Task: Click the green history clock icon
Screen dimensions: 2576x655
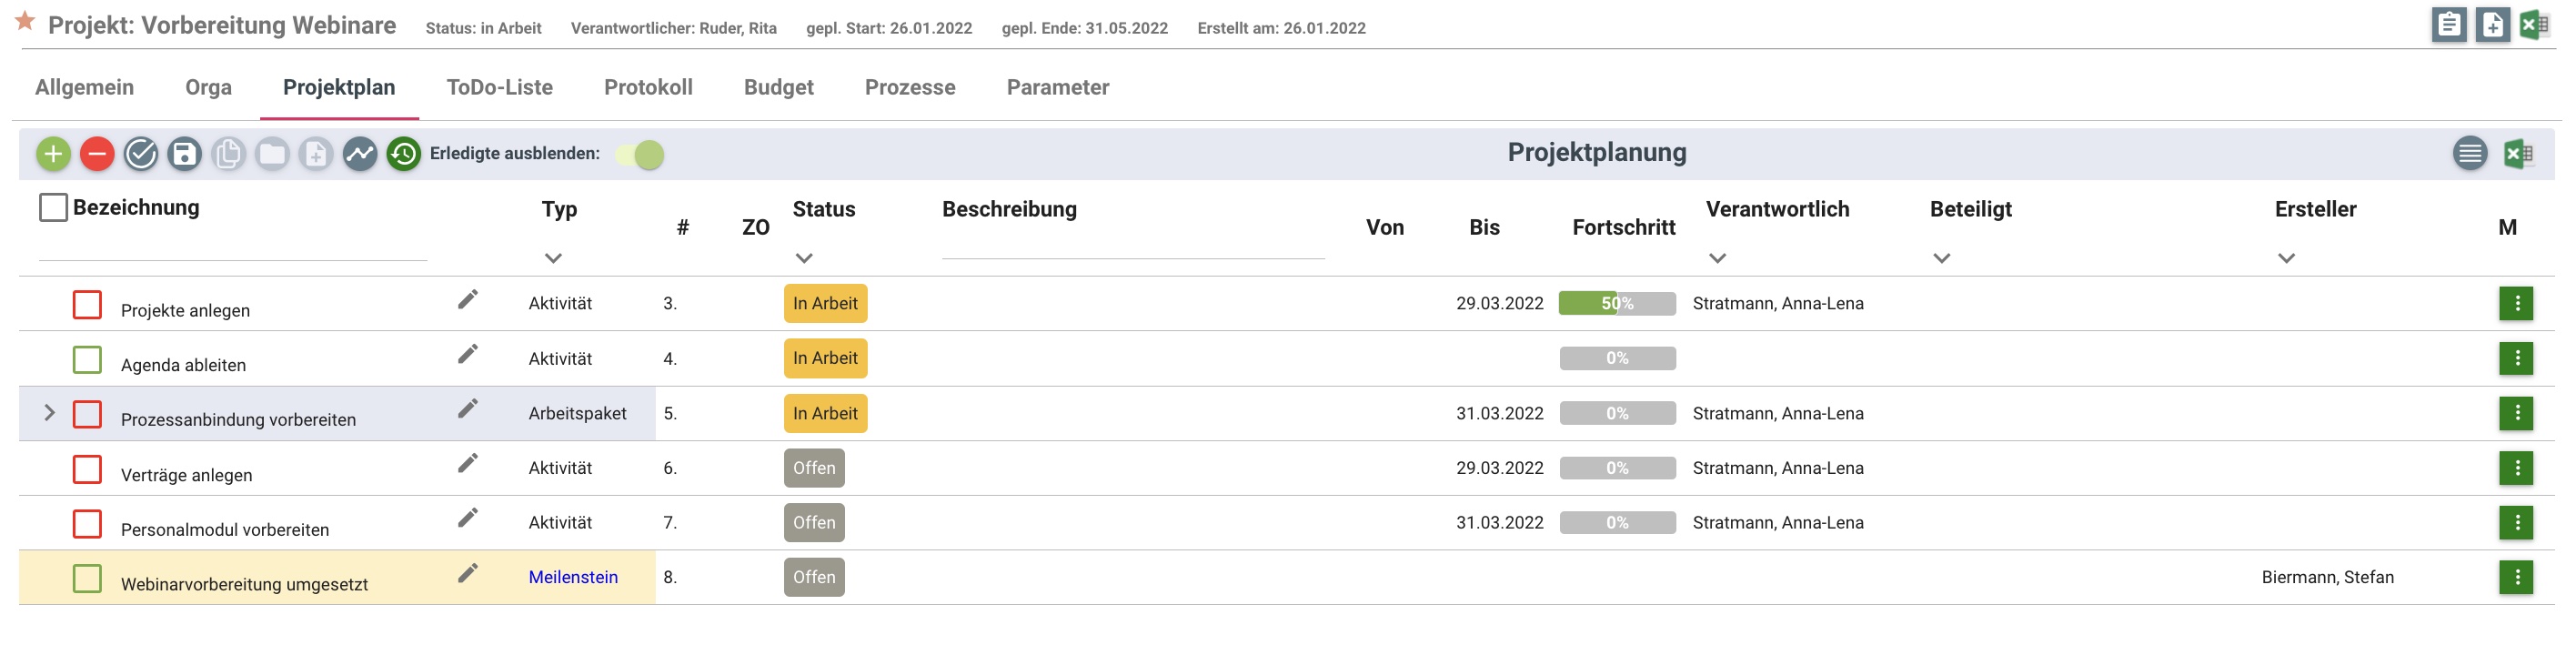Action: coord(404,154)
